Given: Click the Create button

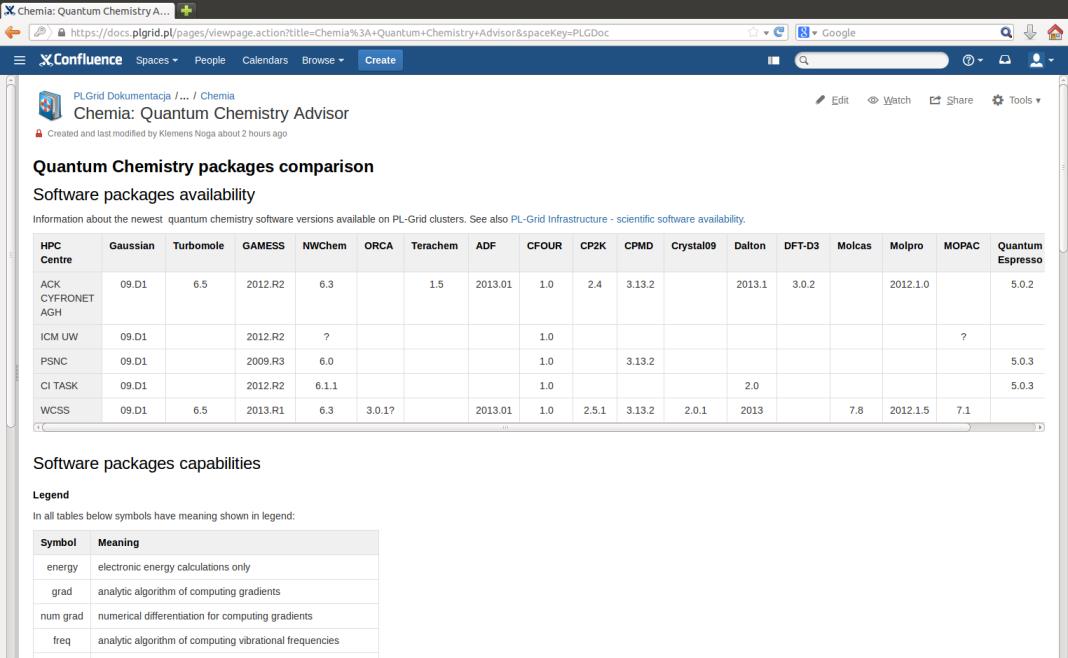Looking at the screenshot, I should (x=380, y=60).
